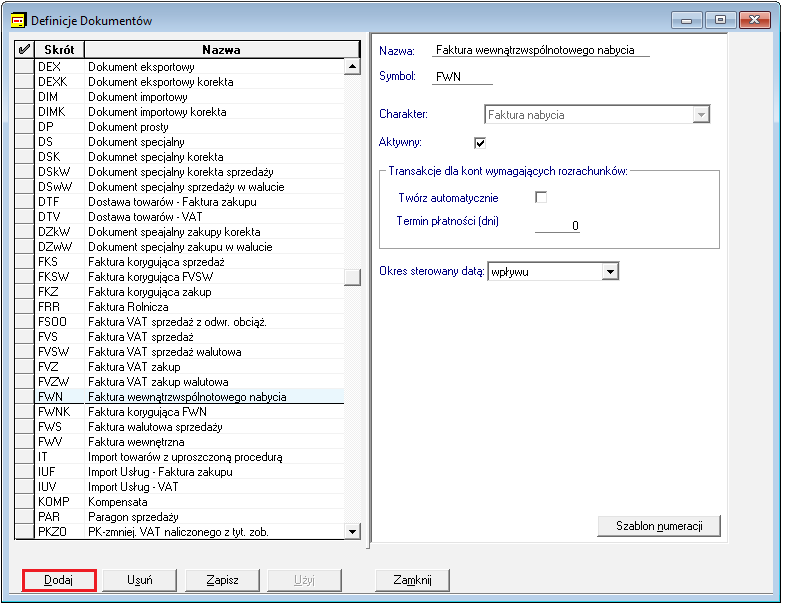The image size is (786, 607).
Task: Select row Dokument importowy
Action: pos(189,97)
